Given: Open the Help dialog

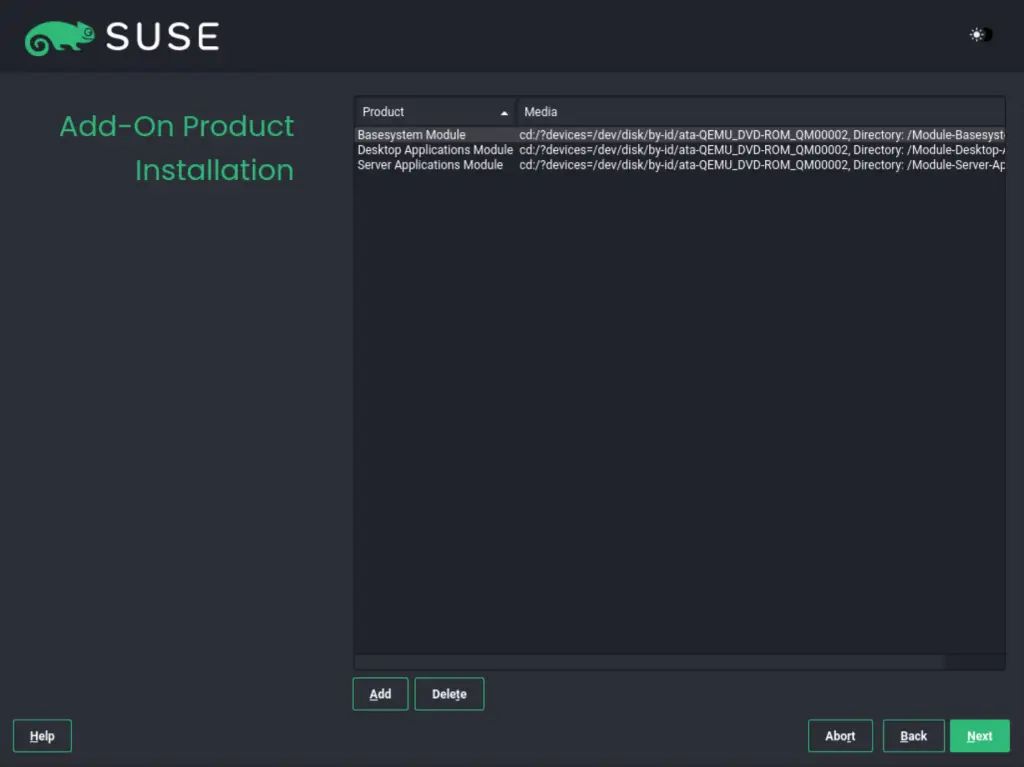Looking at the screenshot, I should (x=41, y=735).
